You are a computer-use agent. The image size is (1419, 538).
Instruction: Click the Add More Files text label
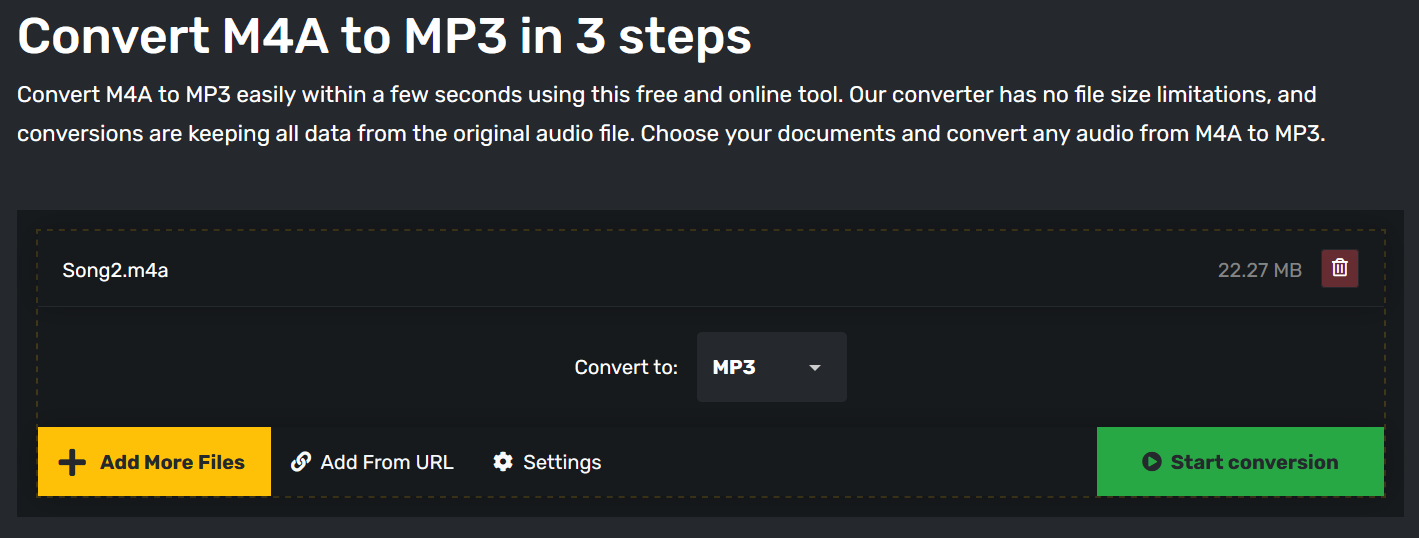click(x=172, y=462)
